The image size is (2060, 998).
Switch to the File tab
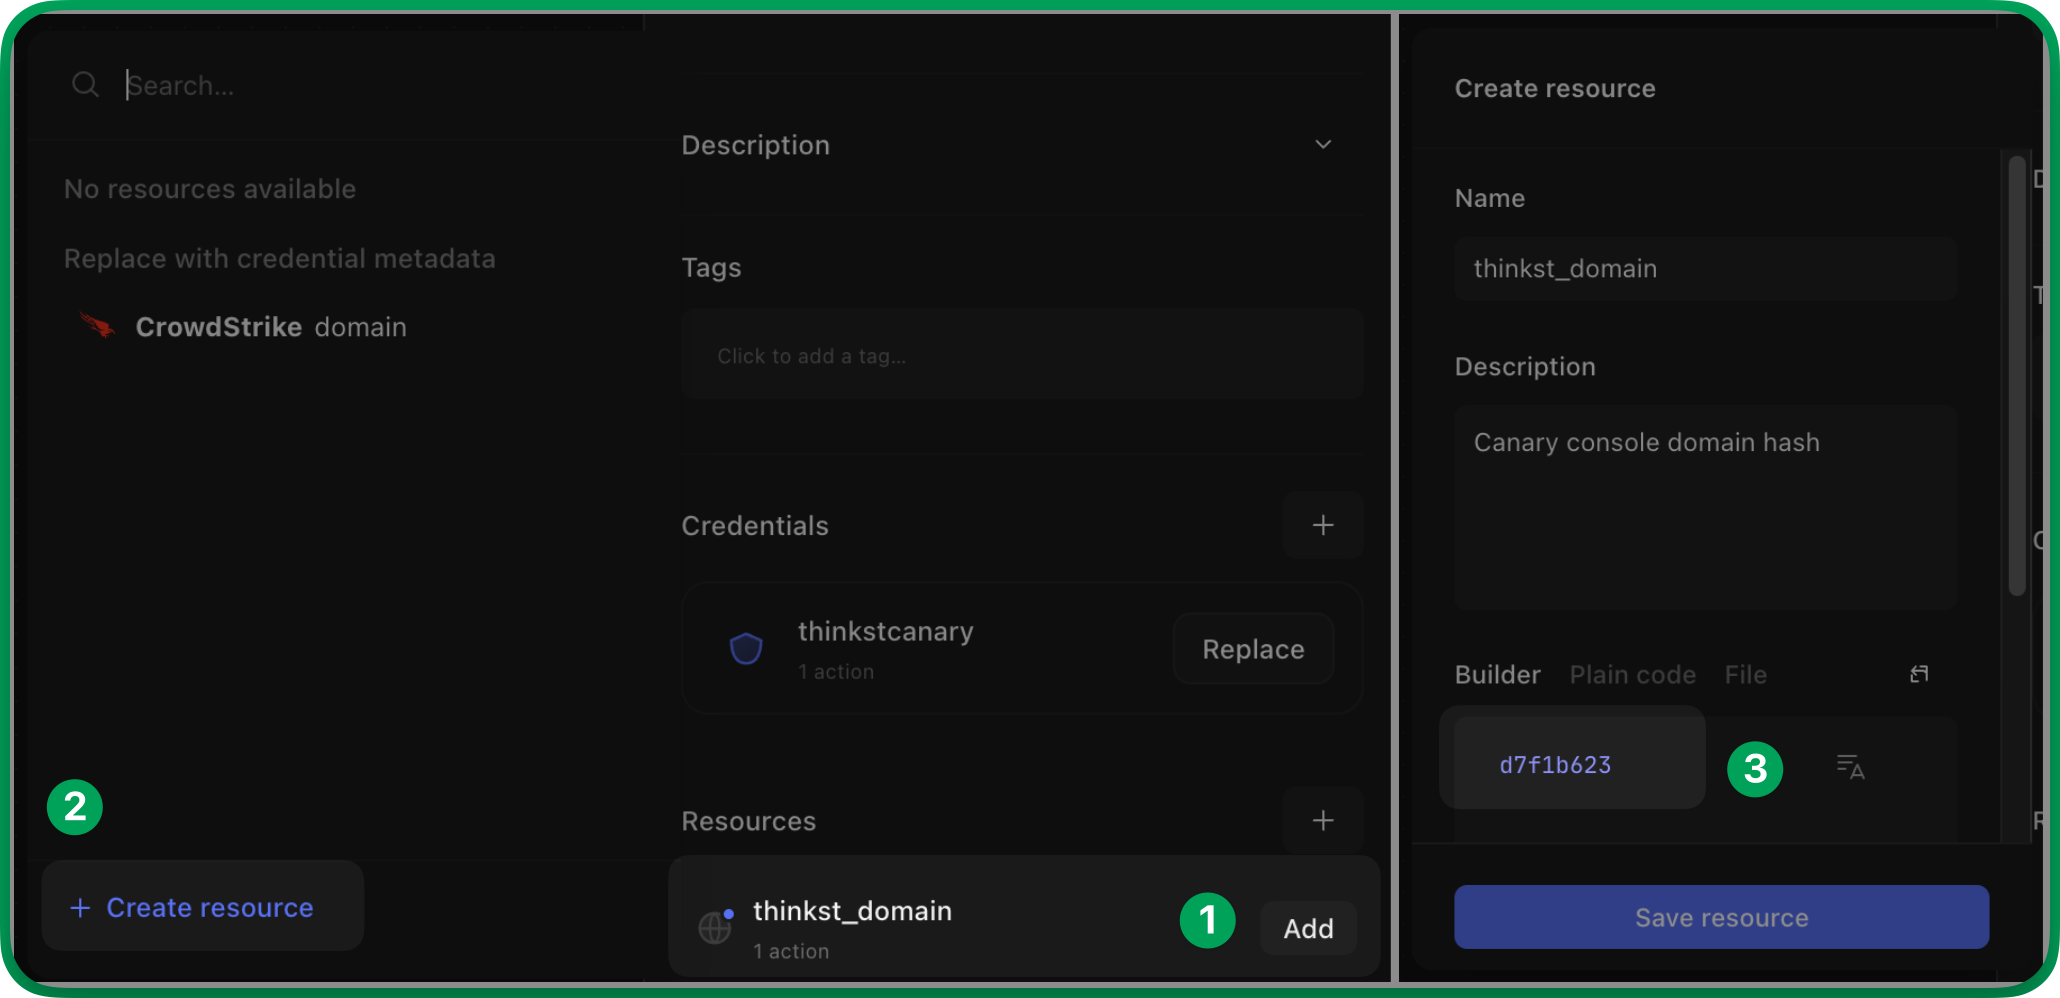pyautogui.click(x=1745, y=675)
